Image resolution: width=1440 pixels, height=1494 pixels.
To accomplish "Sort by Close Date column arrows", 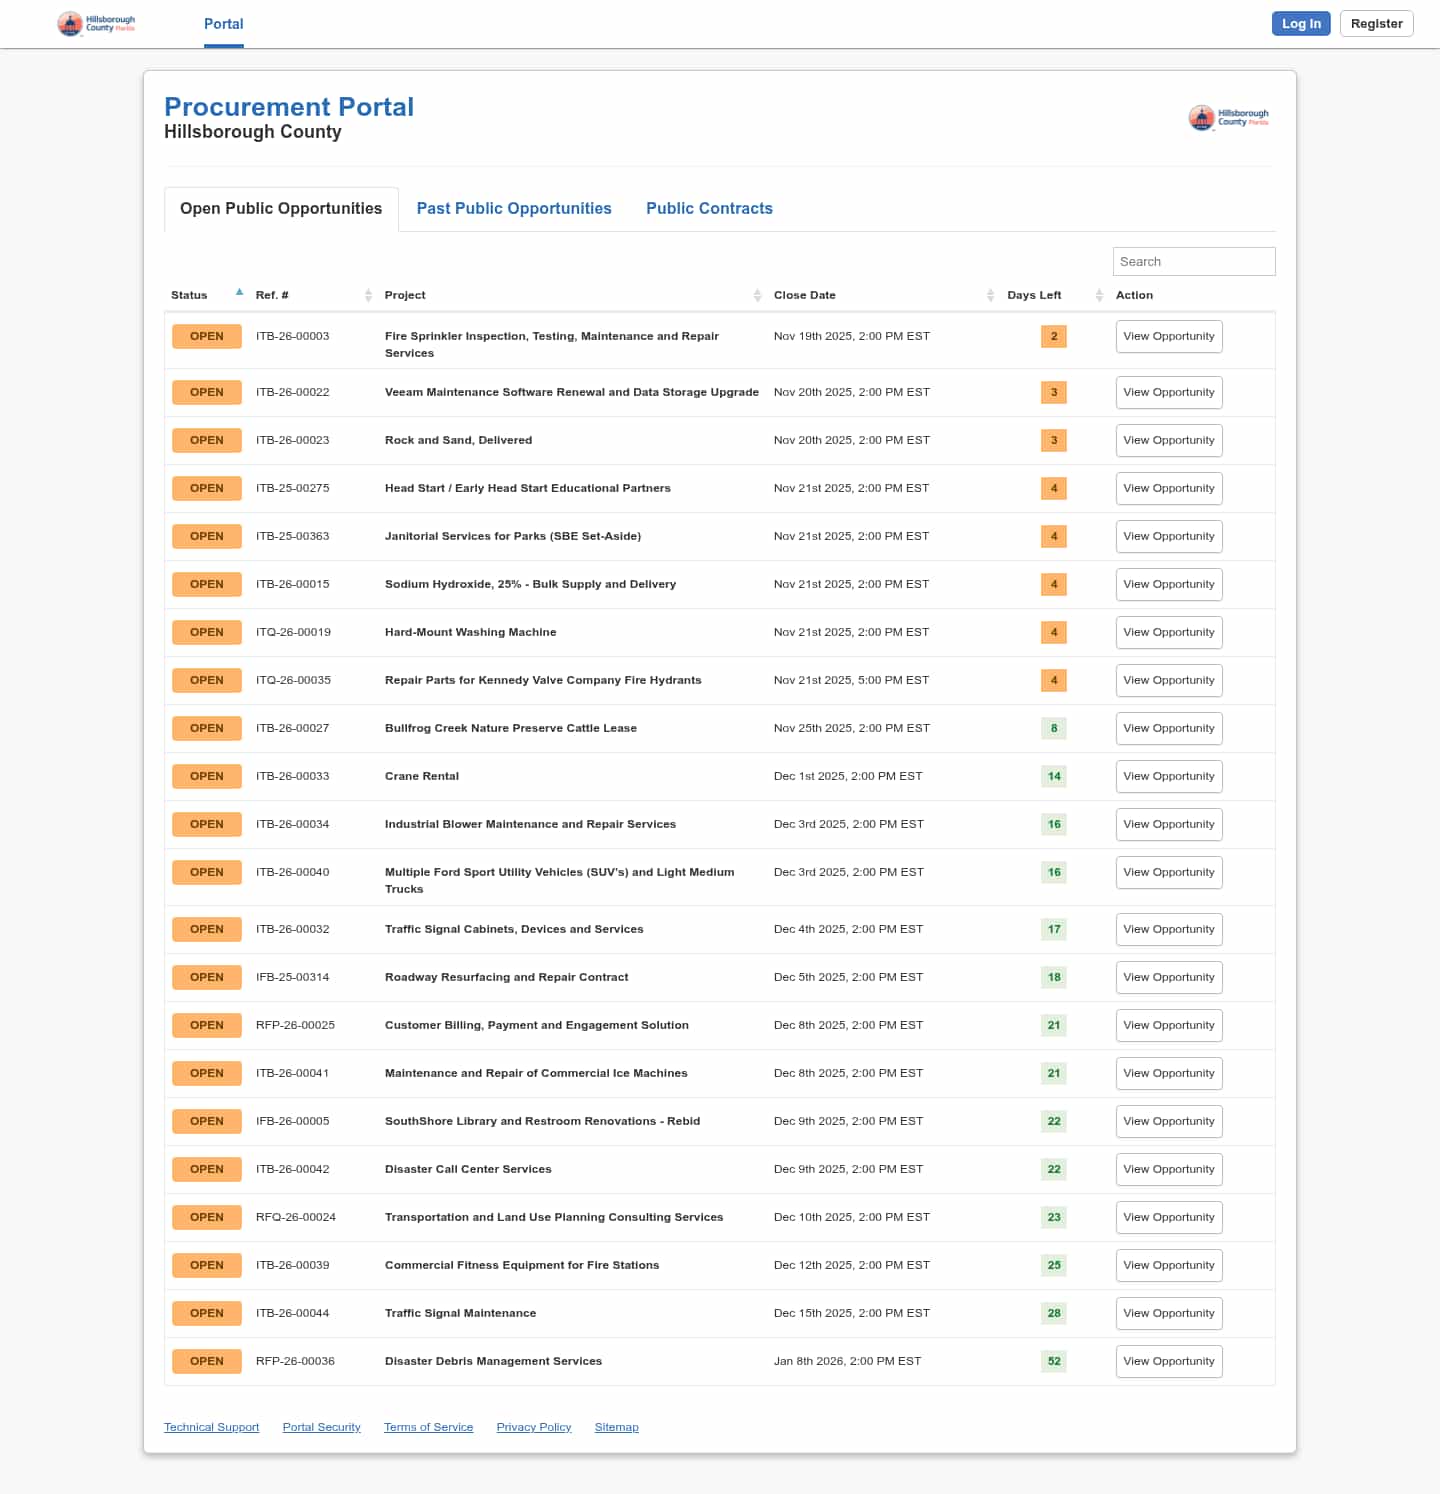I will pos(990,295).
